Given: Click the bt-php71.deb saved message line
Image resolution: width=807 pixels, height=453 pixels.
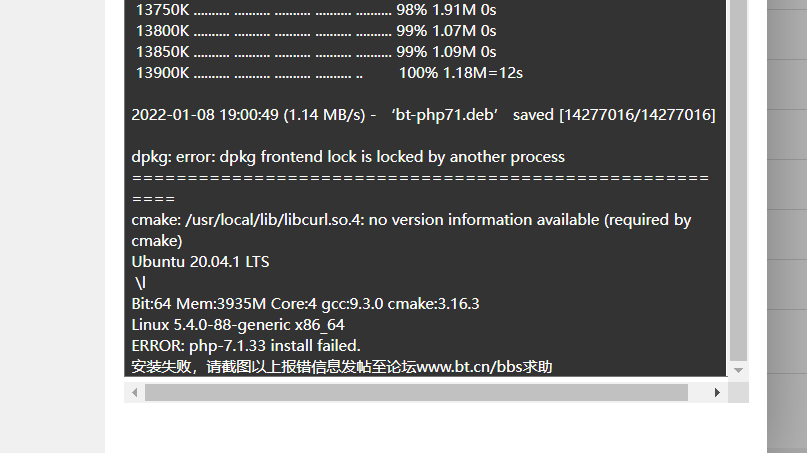Looking at the screenshot, I should [x=423, y=115].
